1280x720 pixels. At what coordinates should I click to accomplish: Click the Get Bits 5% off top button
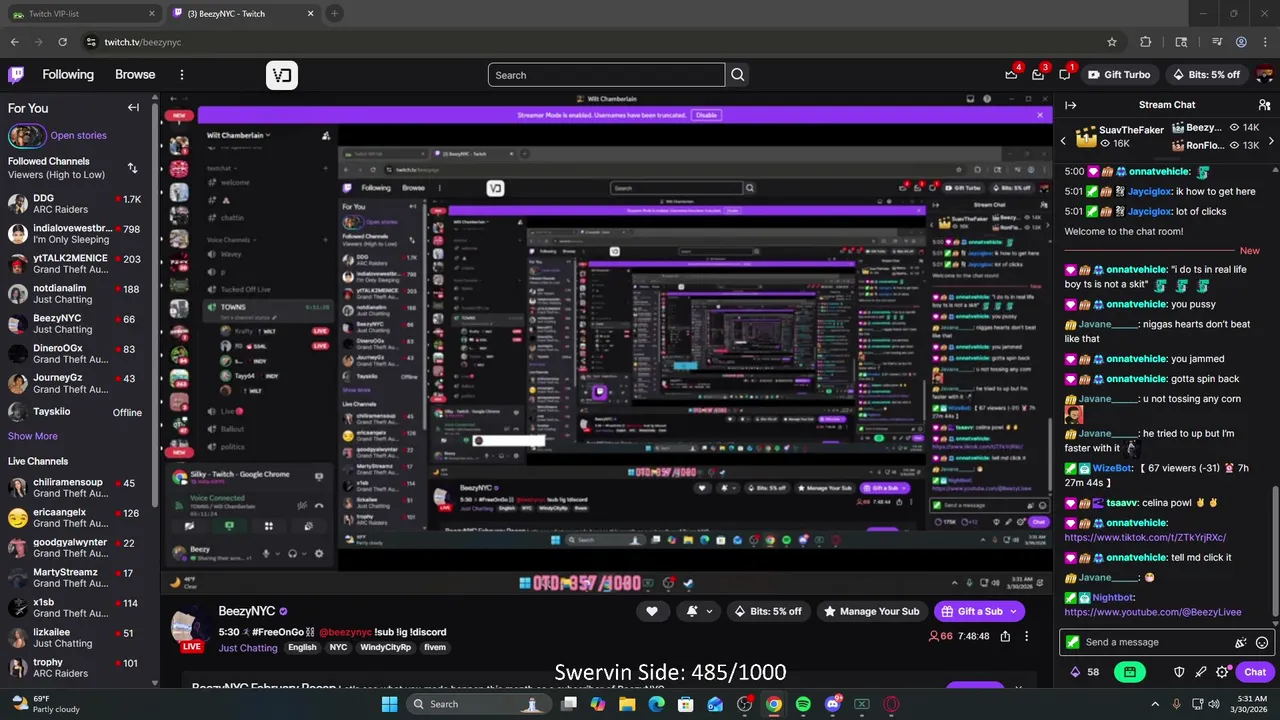(1208, 75)
